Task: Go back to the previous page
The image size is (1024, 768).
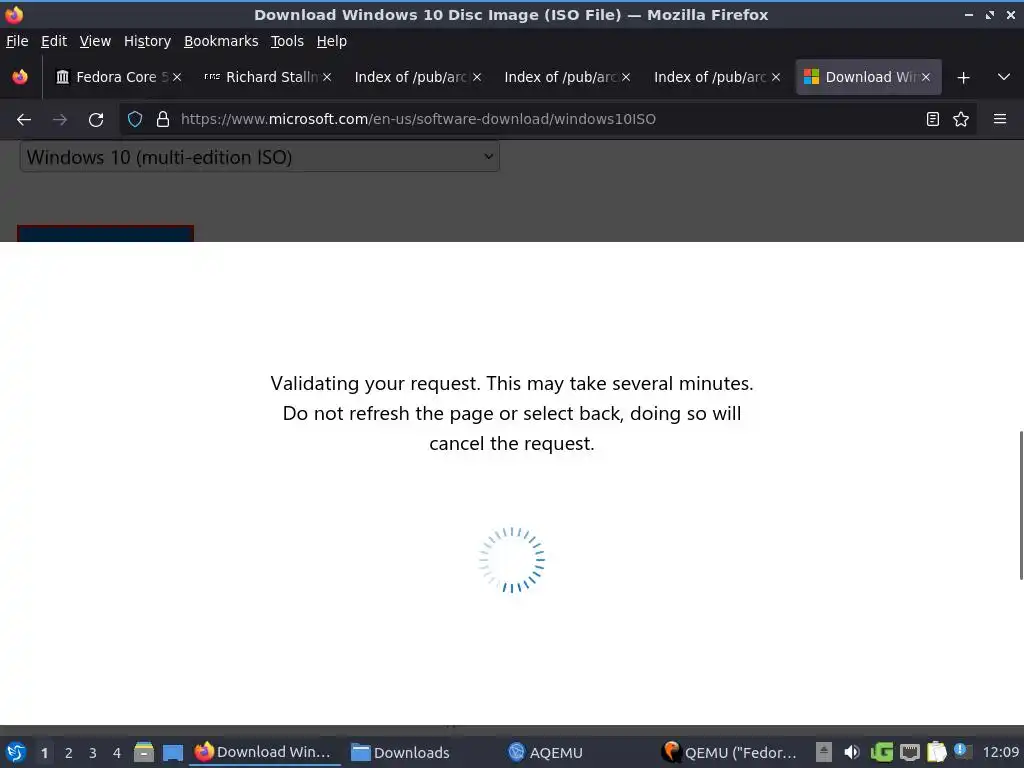Action: coord(24,120)
